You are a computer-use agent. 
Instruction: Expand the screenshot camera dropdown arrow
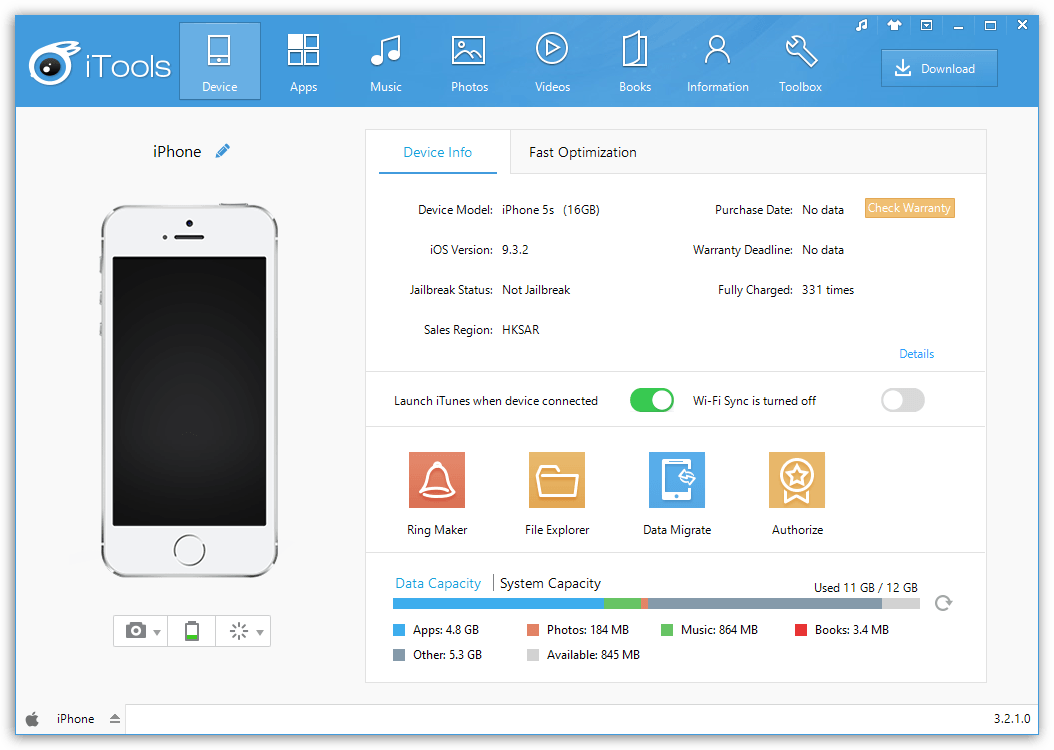157,632
